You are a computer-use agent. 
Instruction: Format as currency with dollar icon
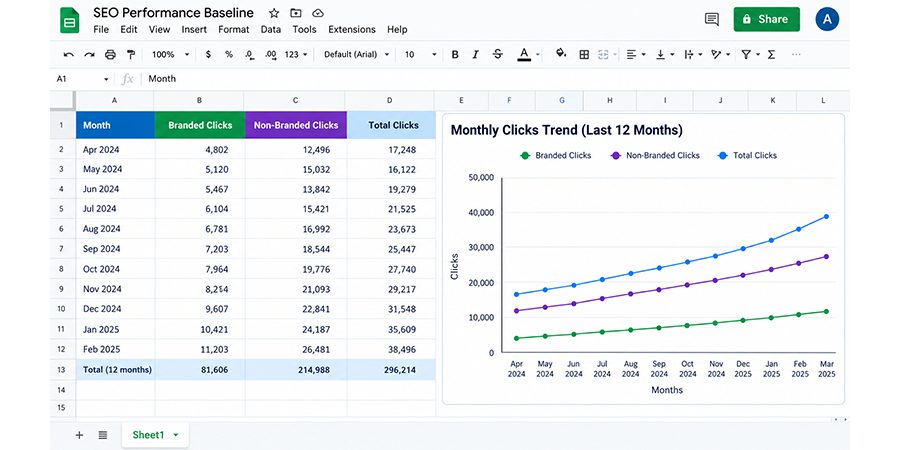coord(208,55)
